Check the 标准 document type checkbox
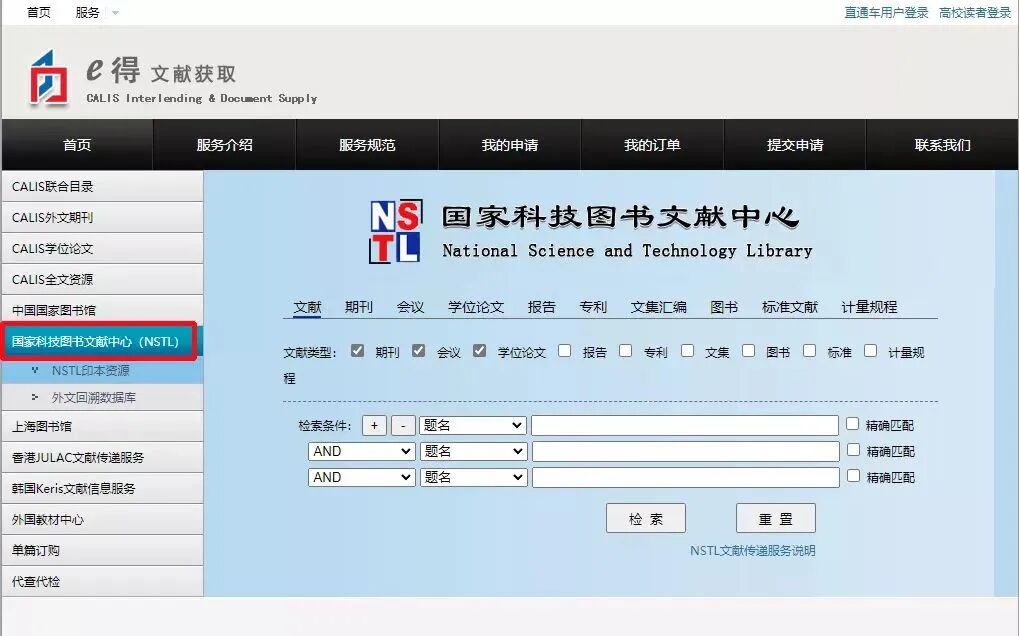The image size is (1019, 636). coord(810,351)
